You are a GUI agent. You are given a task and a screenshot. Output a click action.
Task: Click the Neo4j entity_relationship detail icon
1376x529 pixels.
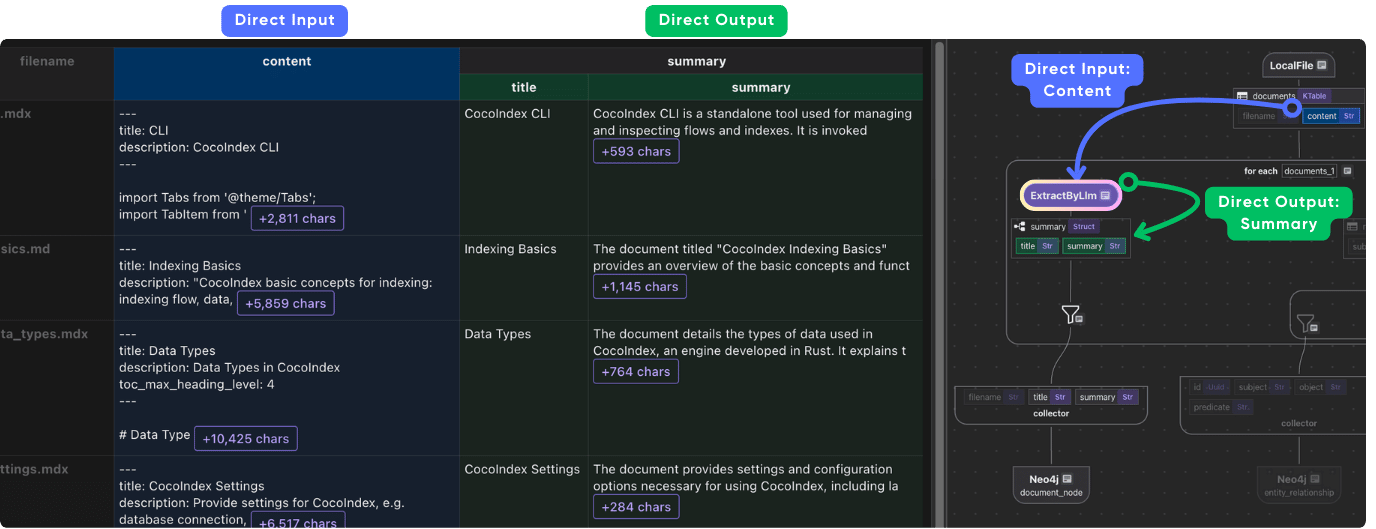coord(1315,479)
